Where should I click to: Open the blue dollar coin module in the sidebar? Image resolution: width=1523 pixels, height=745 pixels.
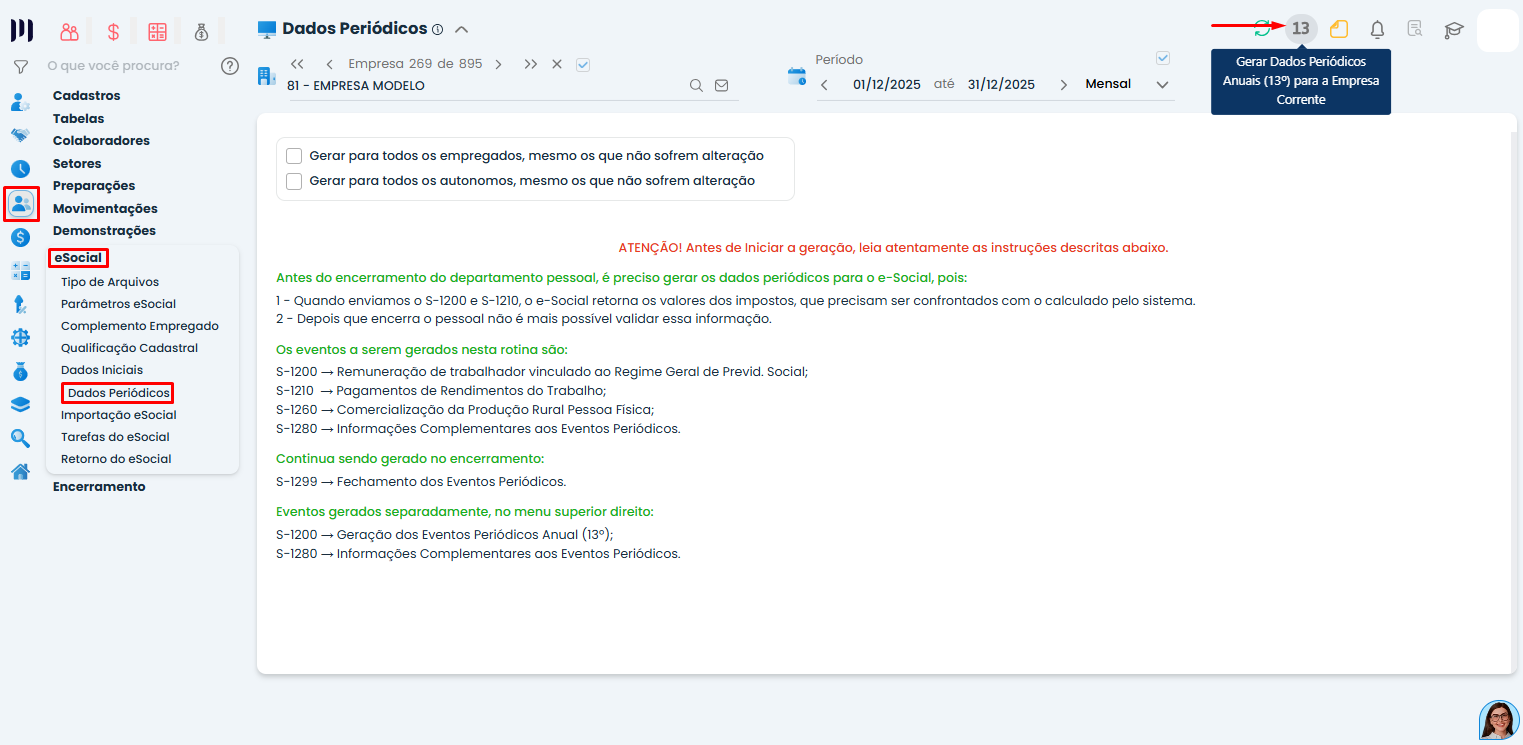coord(20,238)
